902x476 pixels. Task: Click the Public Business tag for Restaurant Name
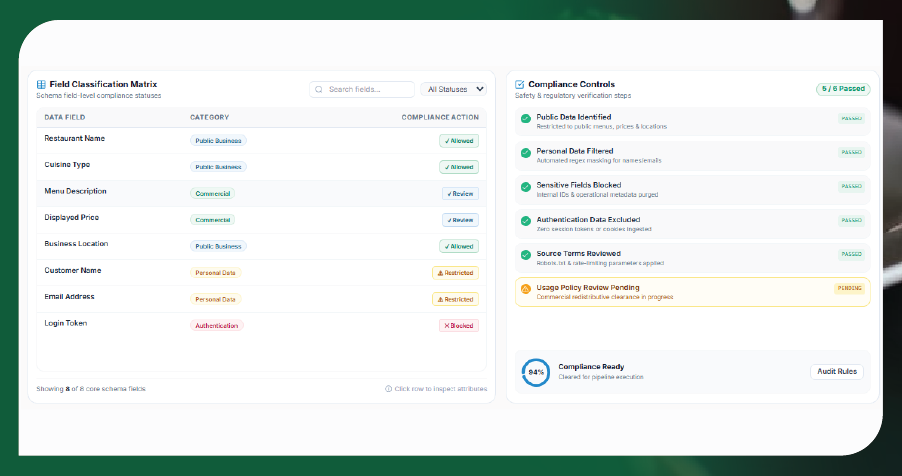[219, 140]
